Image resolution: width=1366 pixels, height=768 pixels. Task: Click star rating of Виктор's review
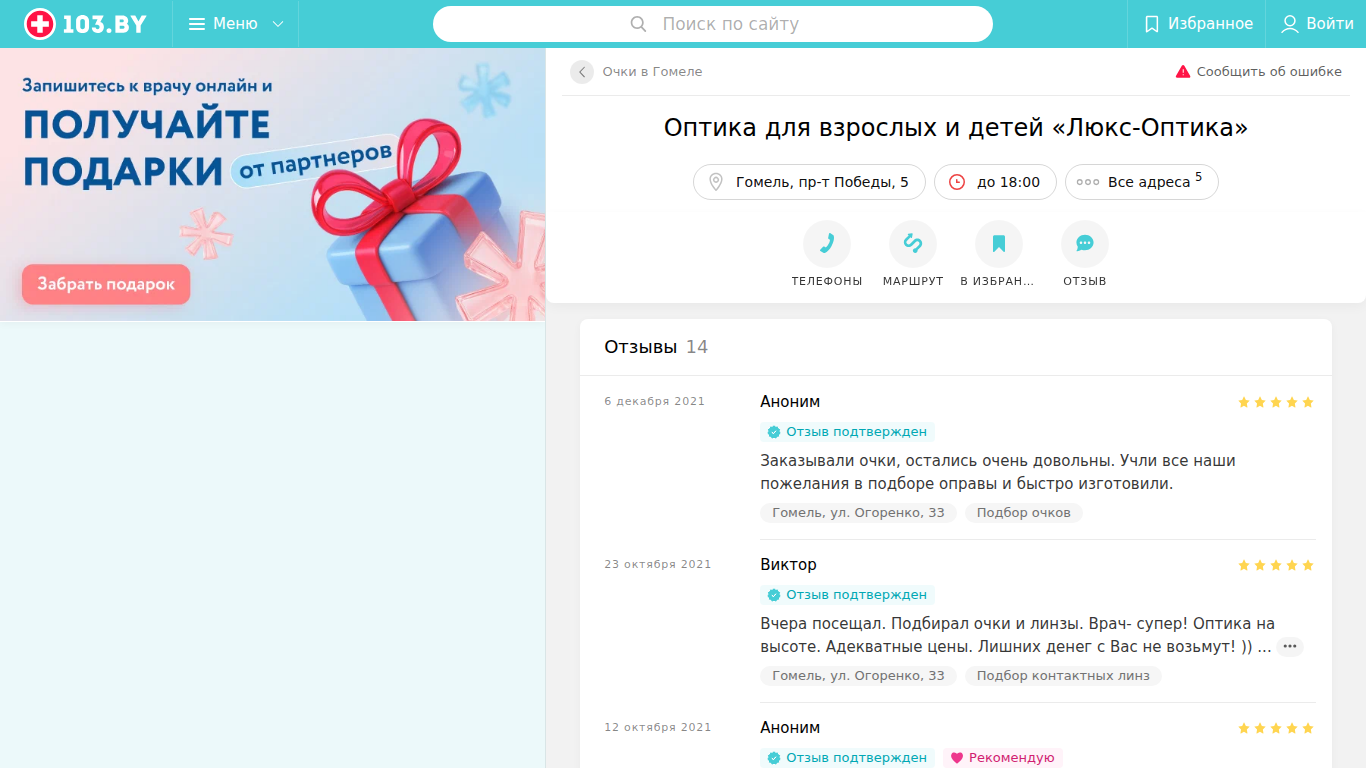pos(1276,565)
